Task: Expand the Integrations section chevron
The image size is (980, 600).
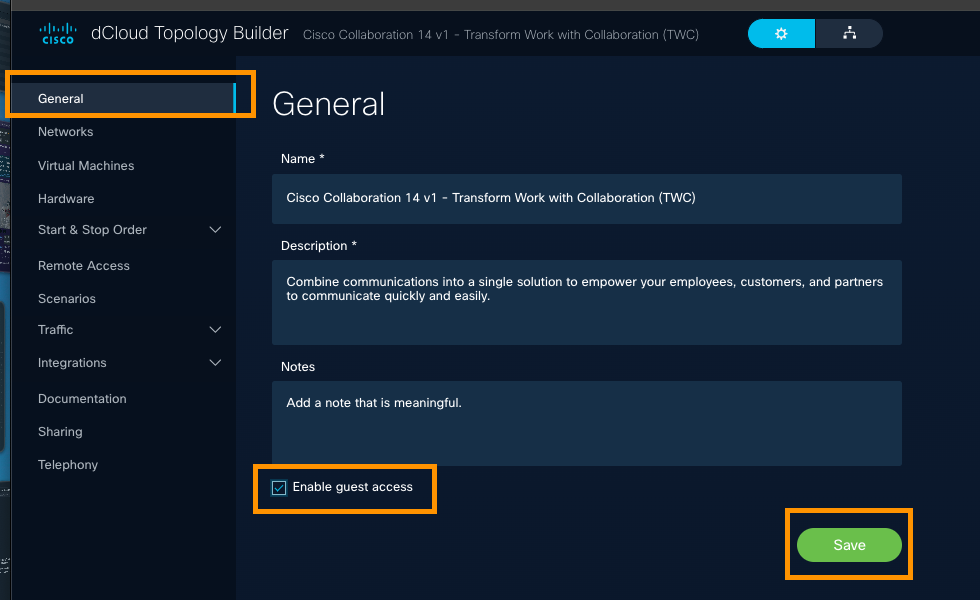Action: (215, 363)
